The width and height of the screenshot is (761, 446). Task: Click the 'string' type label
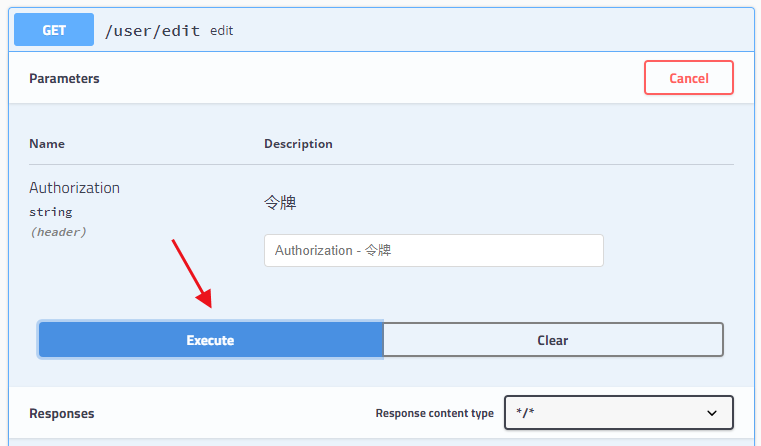[50, 212]
